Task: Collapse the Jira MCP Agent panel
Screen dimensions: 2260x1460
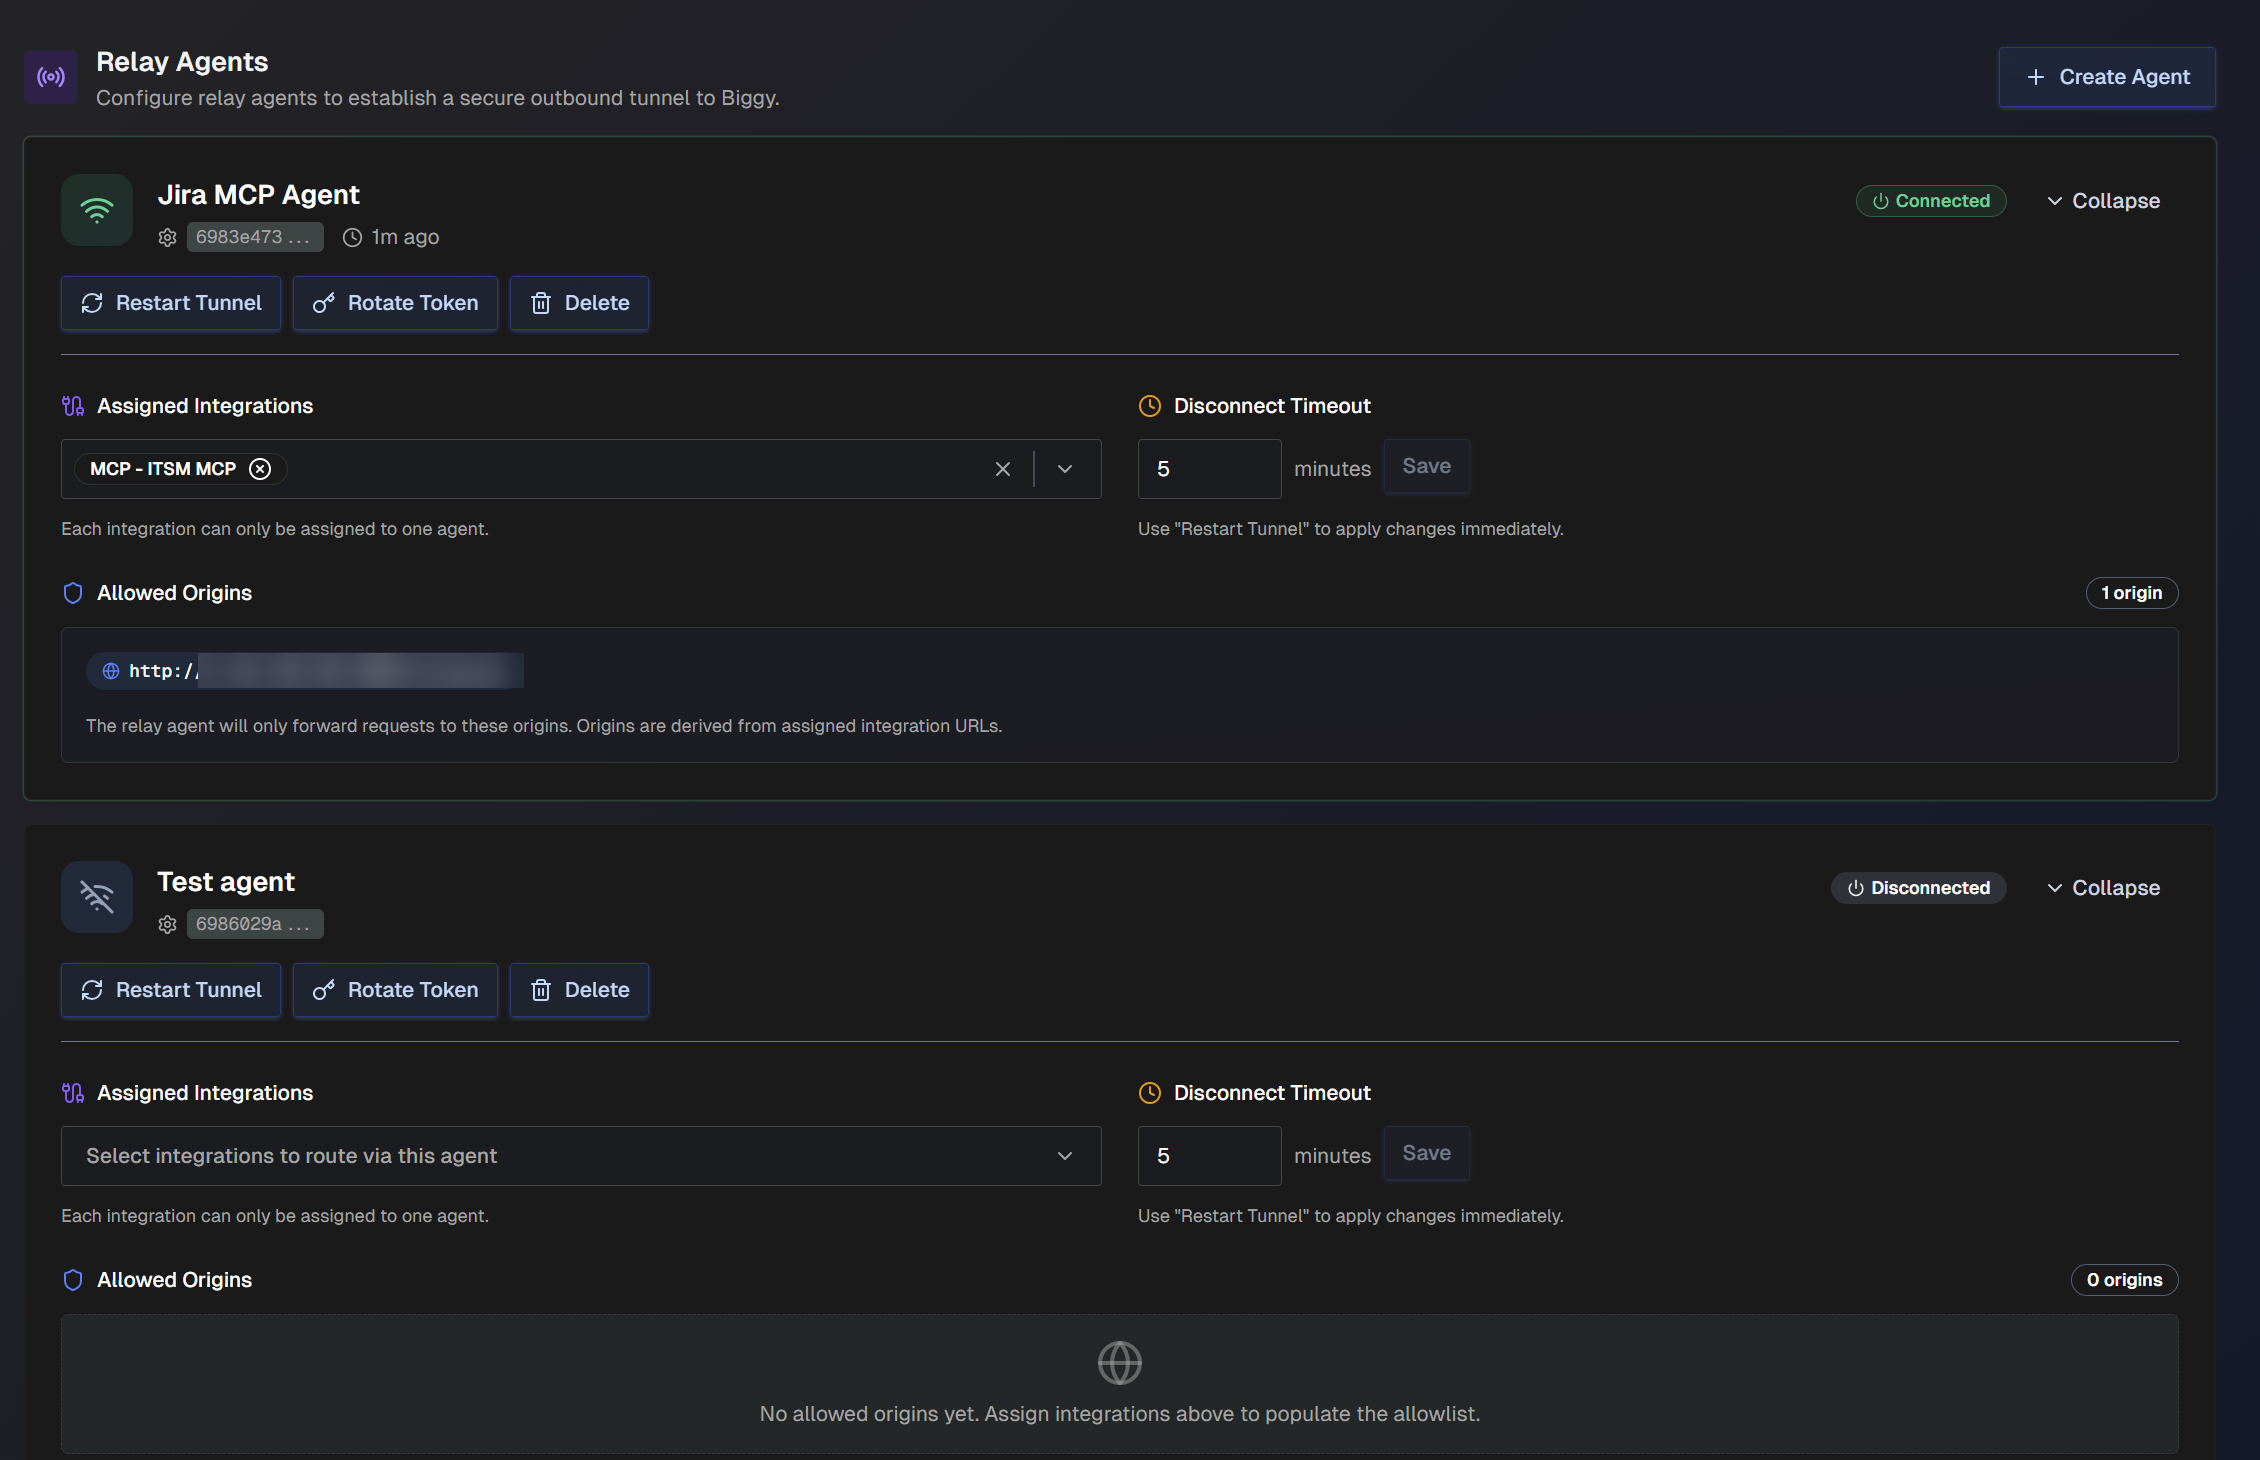Action: click(2103, 201)
